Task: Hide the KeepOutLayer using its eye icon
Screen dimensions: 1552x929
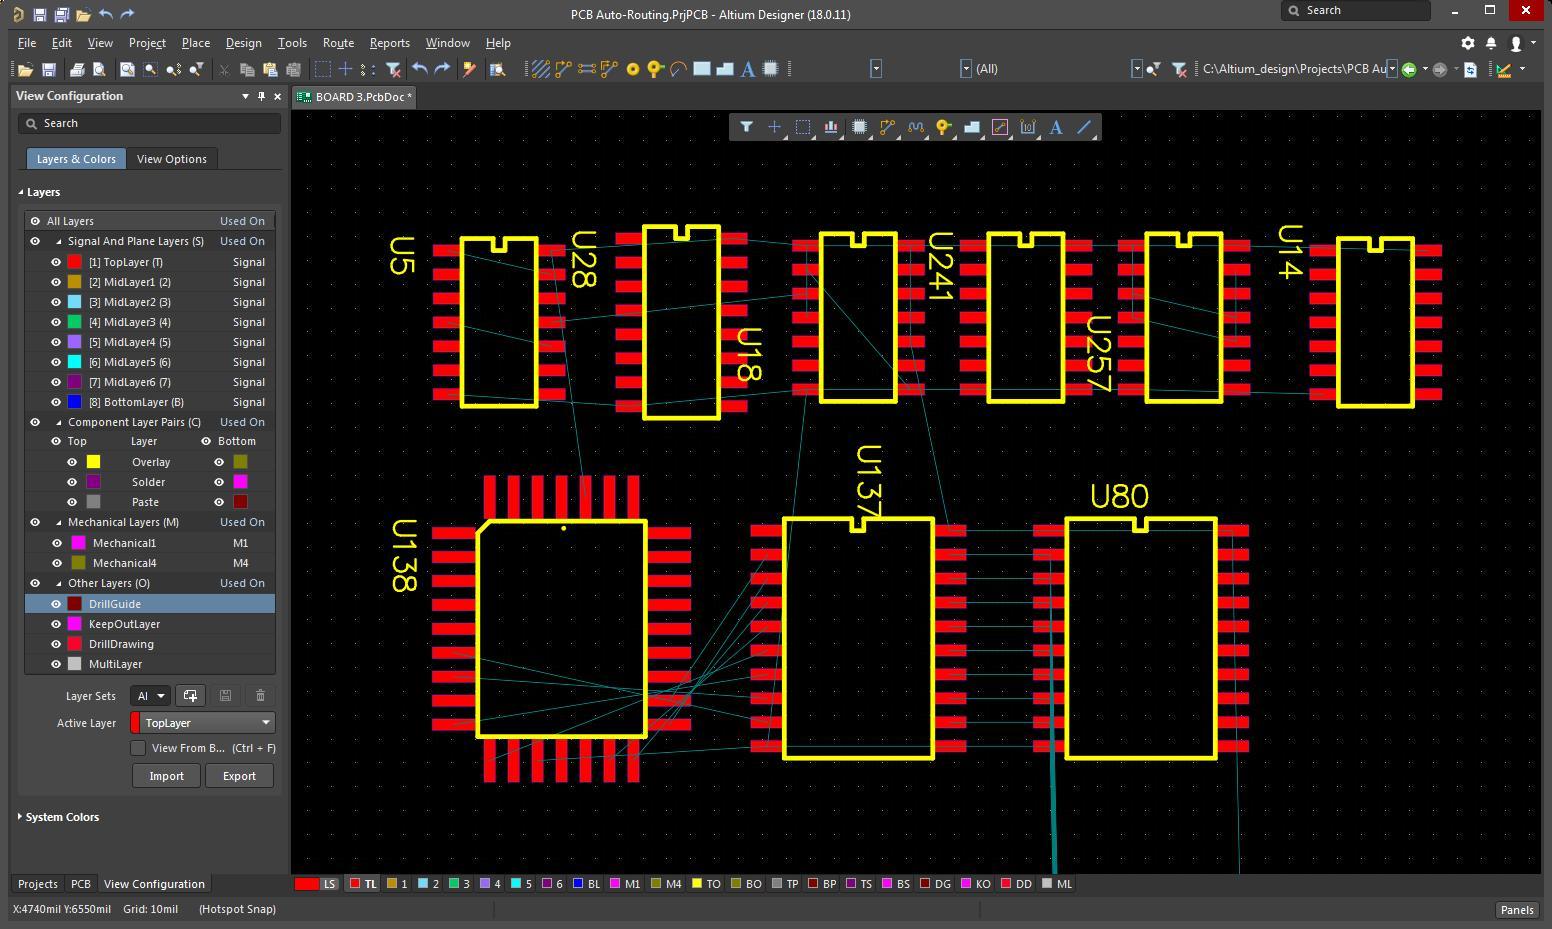Action: point(56,624)
